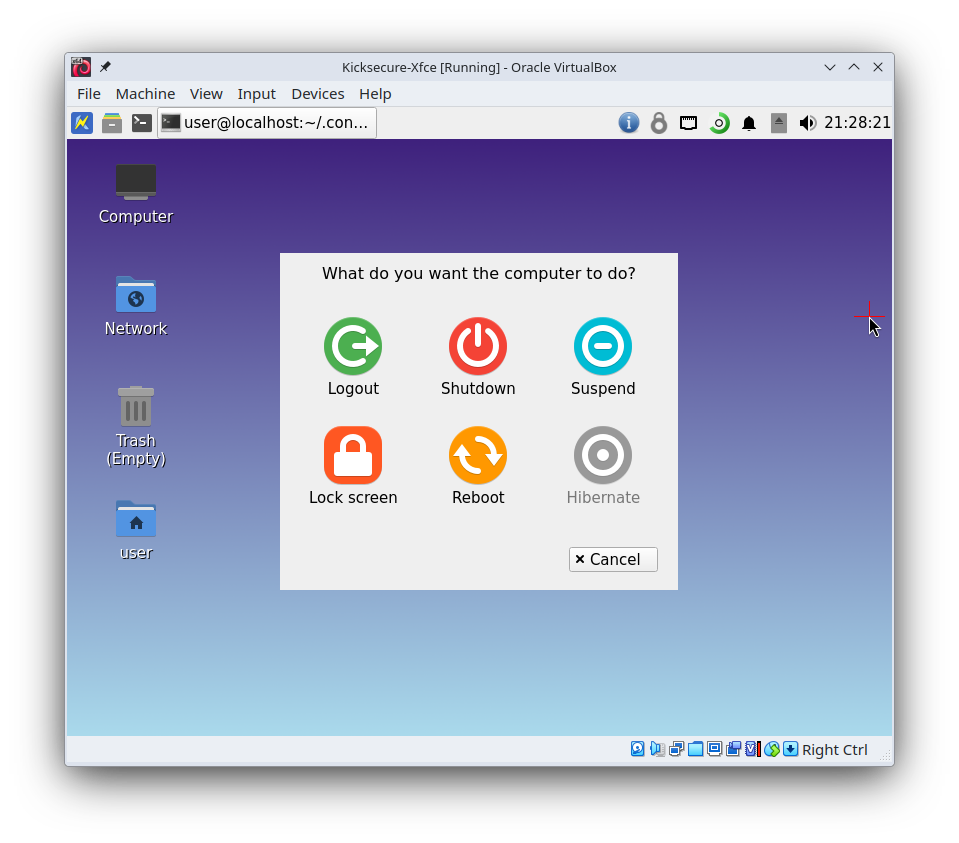The height and width of the screenshot is (843, 959).
Task: Click the greyed-out Hibernate icon
Action: [x=602, y=456]
